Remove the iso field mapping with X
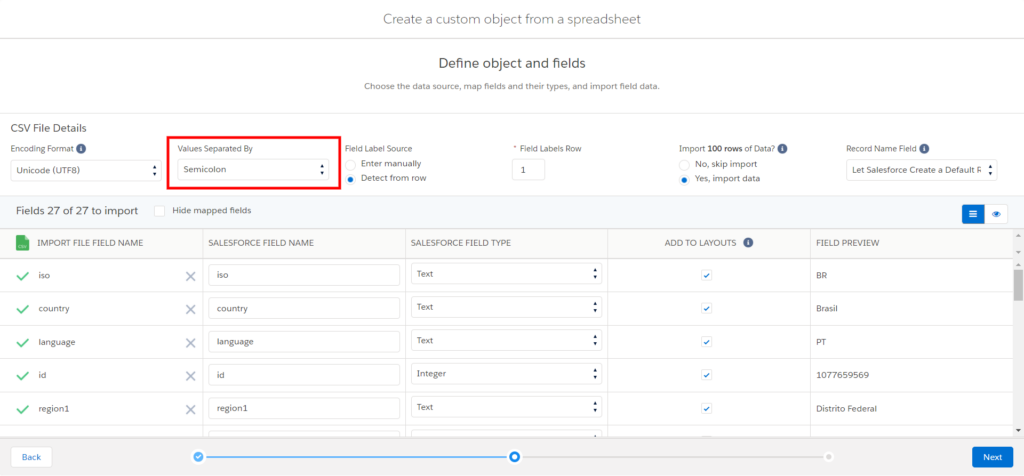 coord(191,276)
